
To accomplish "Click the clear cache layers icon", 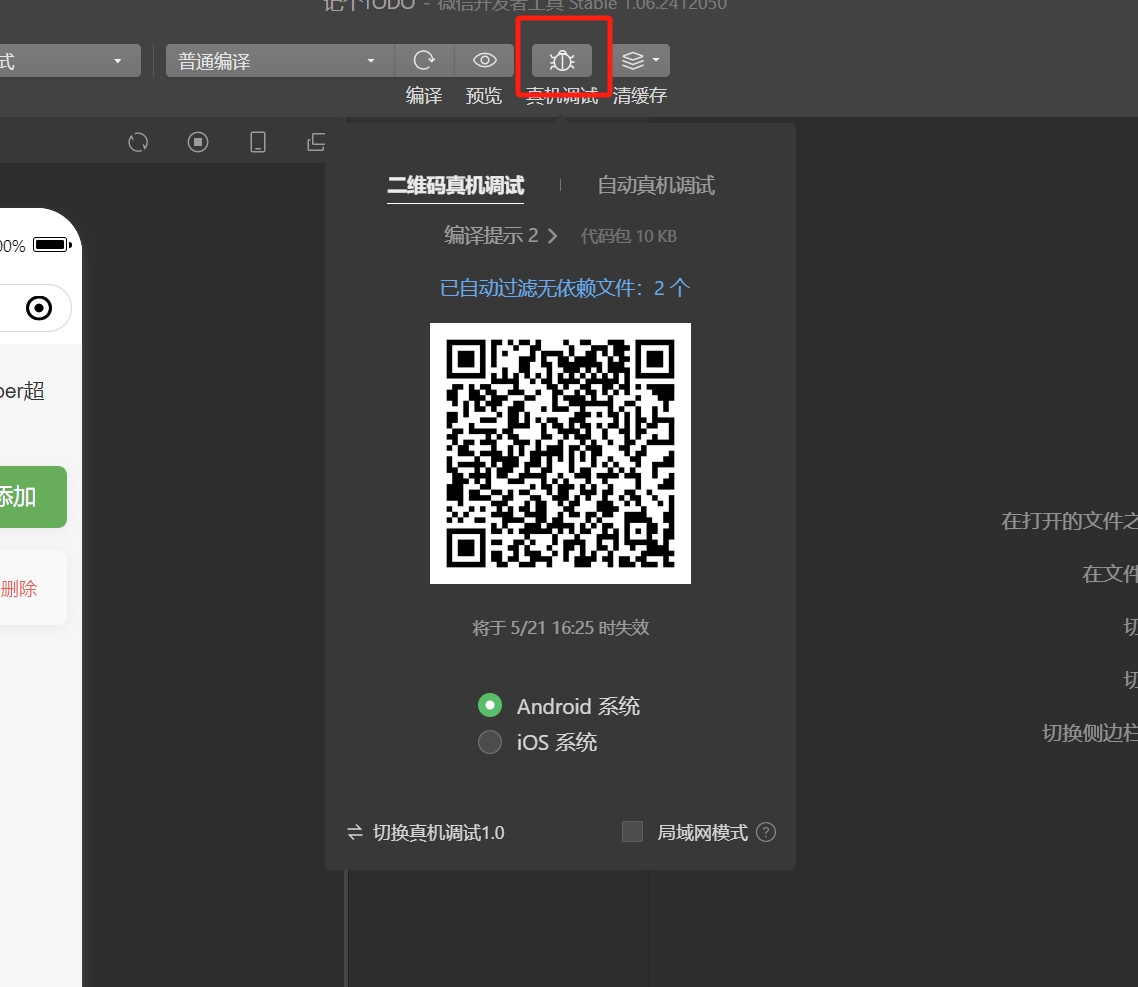I will 633,60.
